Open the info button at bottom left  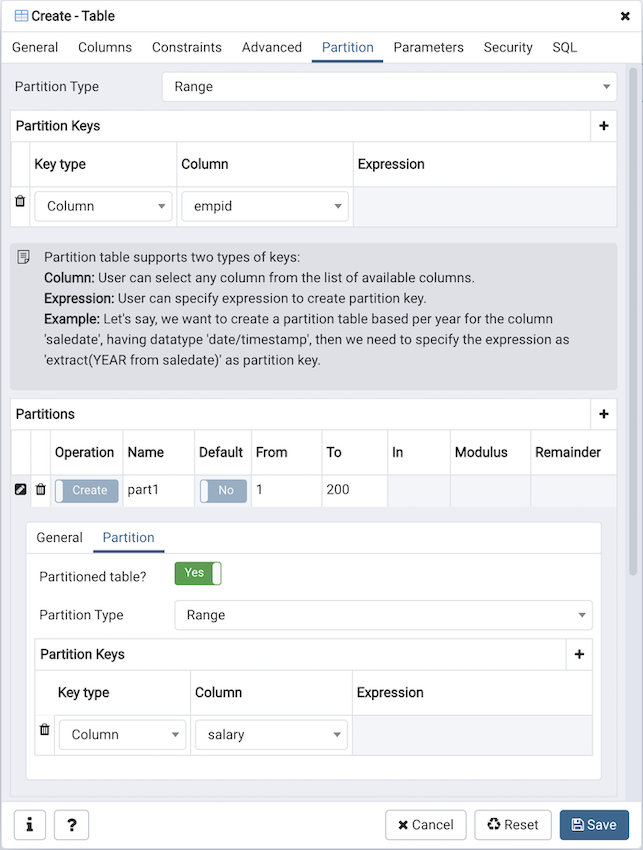30,825
